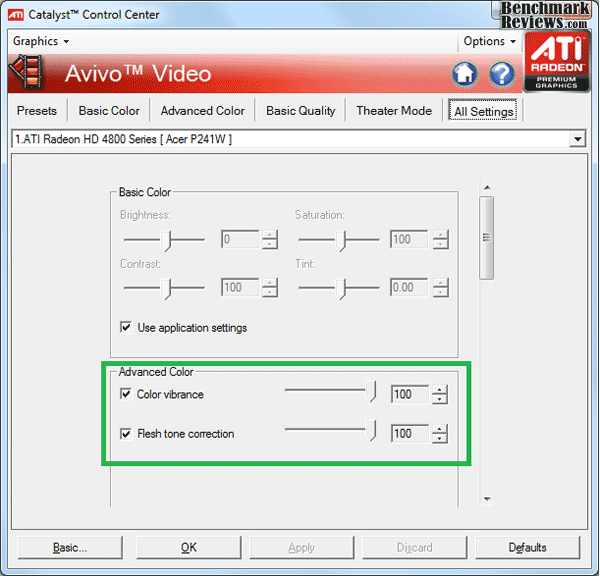
Task: Switch to the Basic Color tab
Action: [x=109, y=111]
